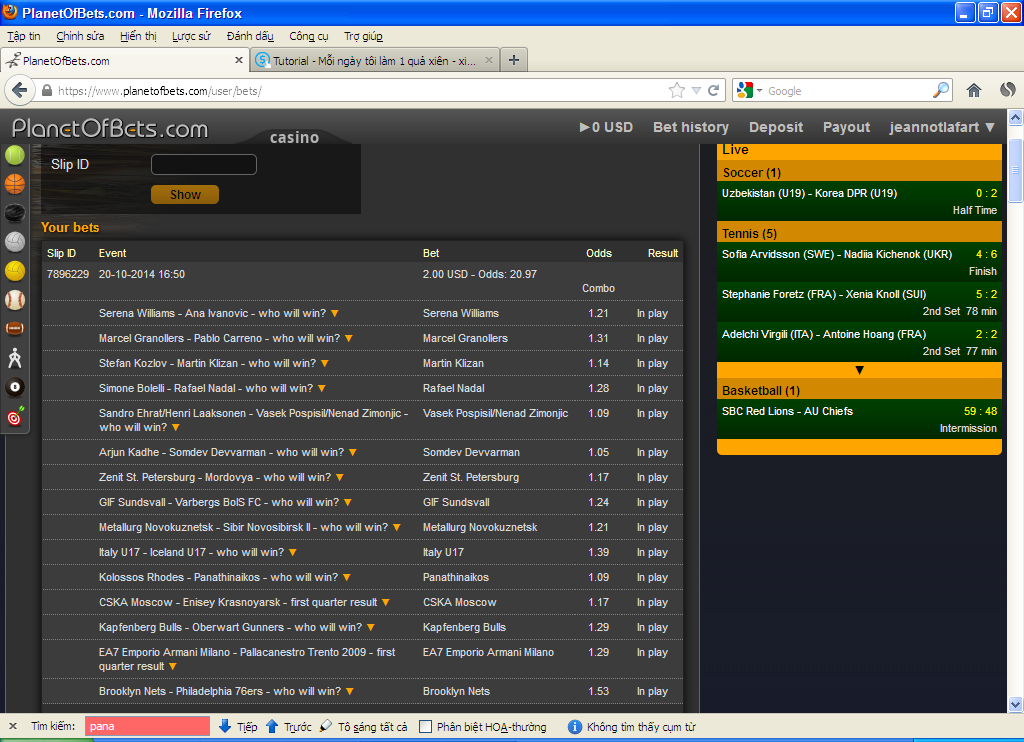Close the PlanetOfBets.com tab
Viewport: 1024px width, 742px height.
[x=238, y=60]
